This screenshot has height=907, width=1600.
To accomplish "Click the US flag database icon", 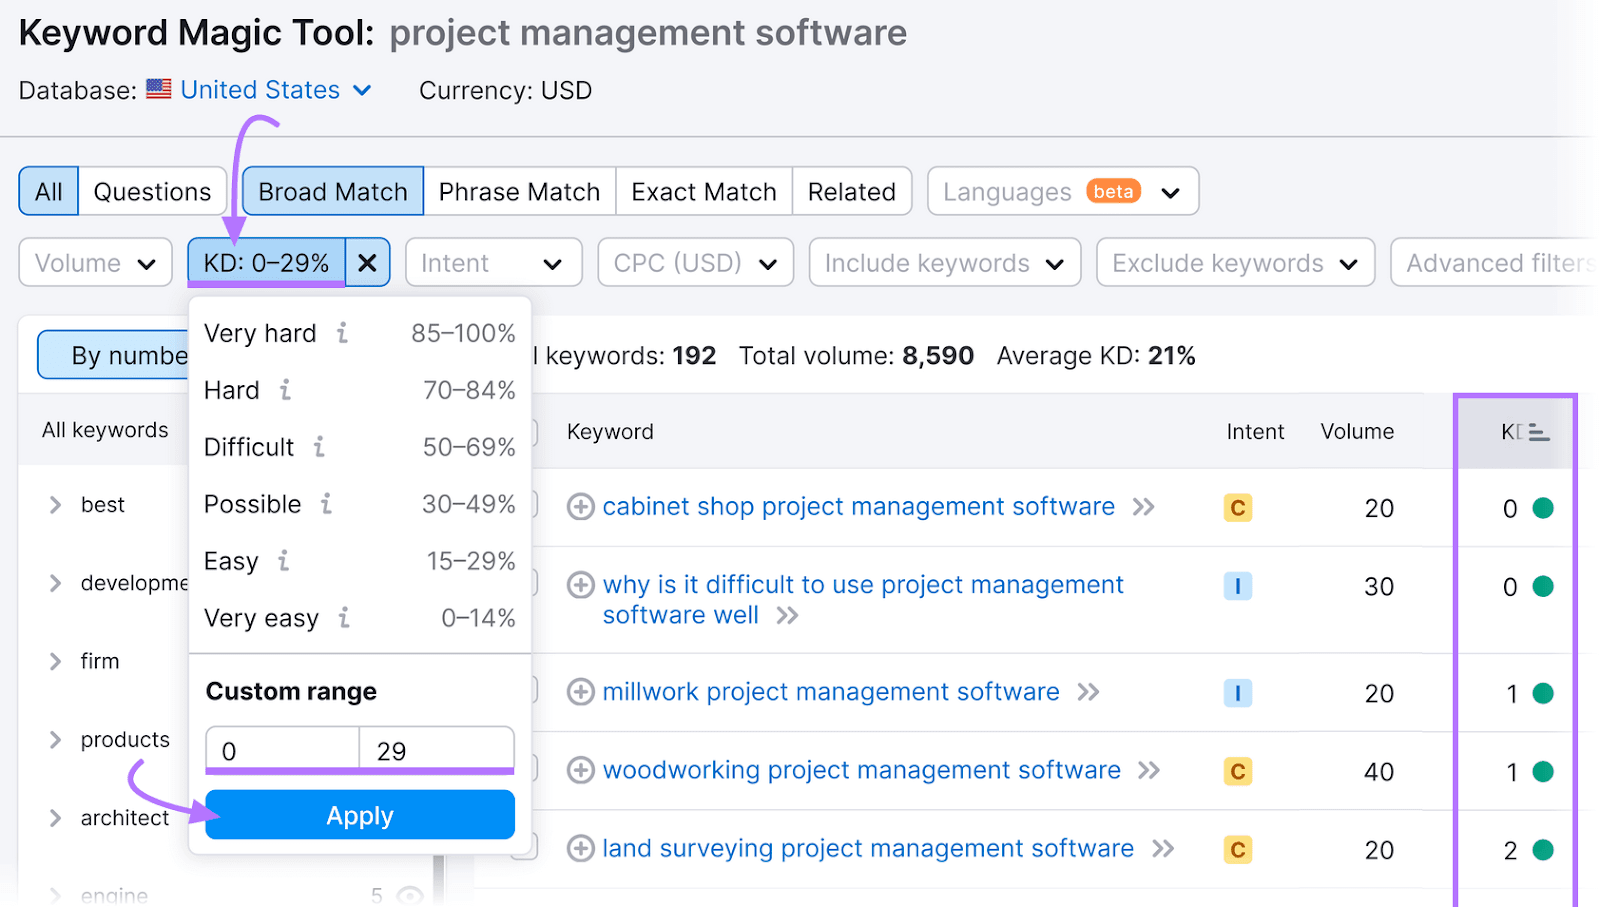I will tap(158, 89).
